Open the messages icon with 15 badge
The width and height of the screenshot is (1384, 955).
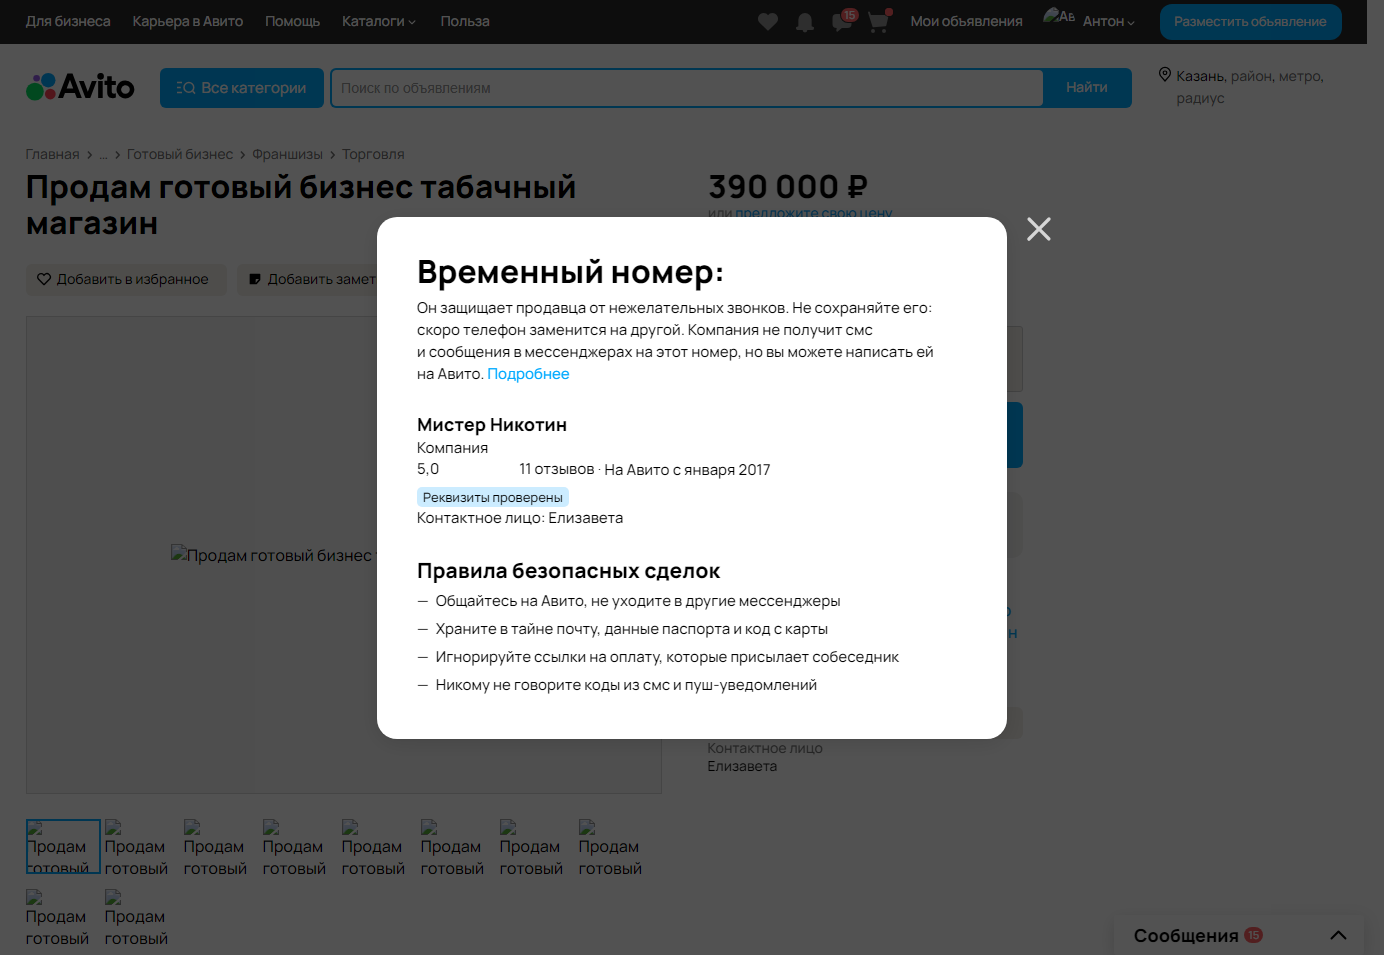[x=842, y=21]
